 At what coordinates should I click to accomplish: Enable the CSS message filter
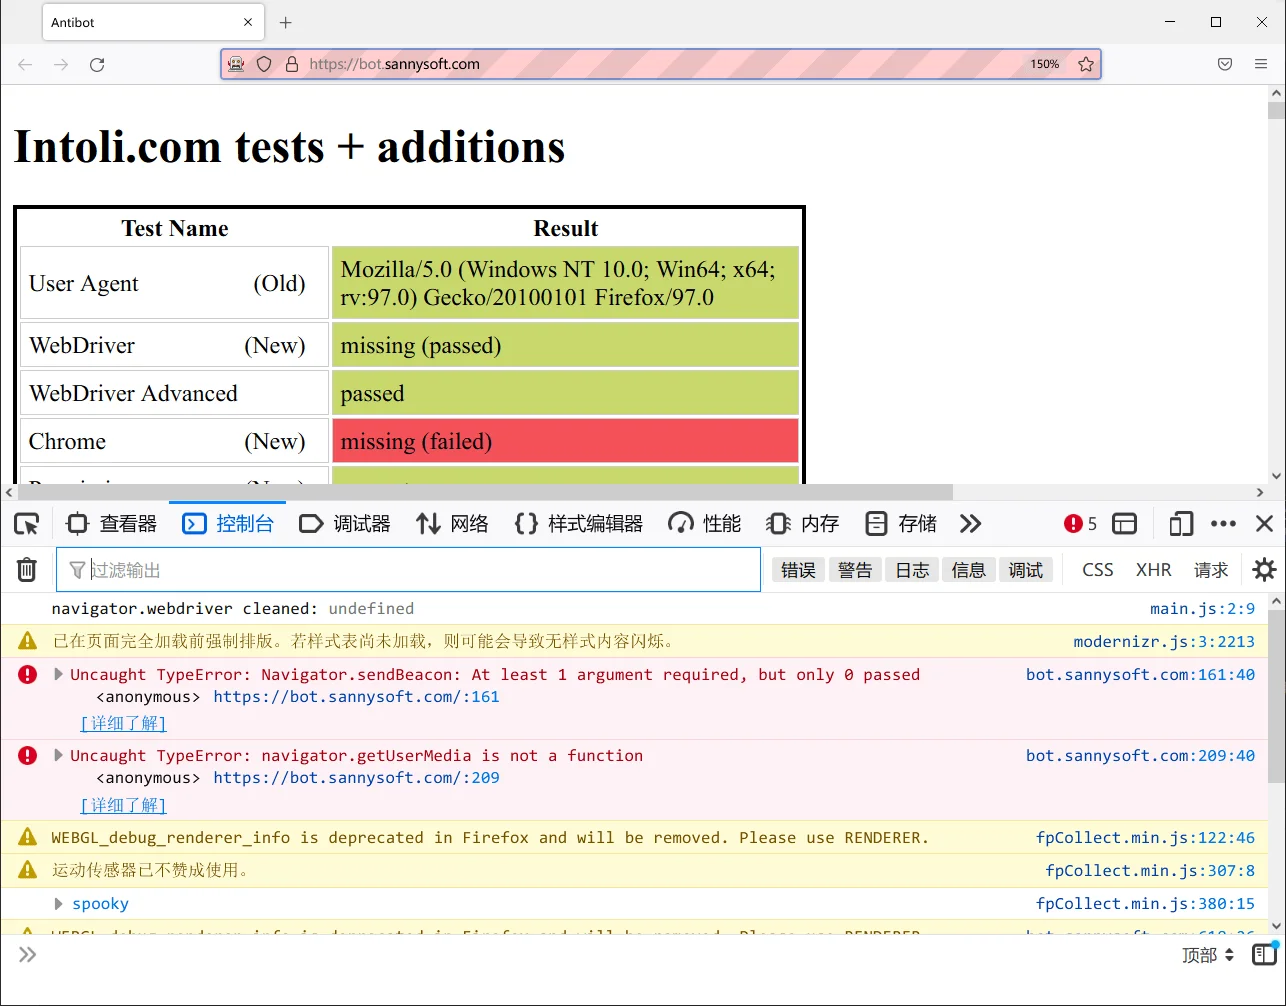point(1096,569)
